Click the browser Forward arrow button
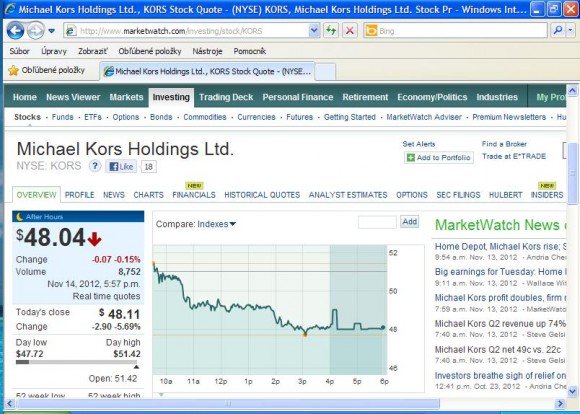The width and height of the screenshot is (580, 414). coord(36,31)
